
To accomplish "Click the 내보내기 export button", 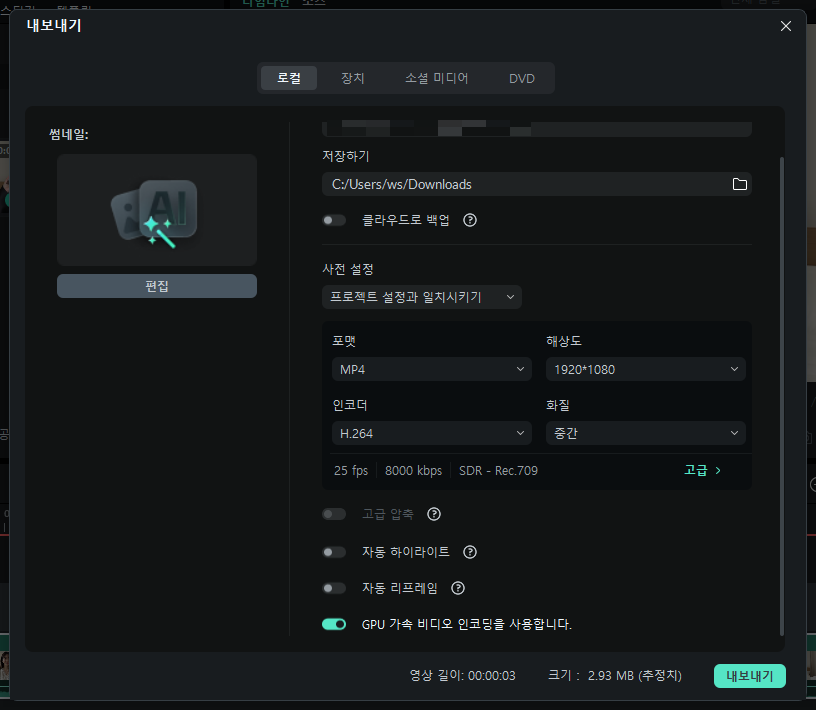I will pyautogui.click(x=749, y=676).
